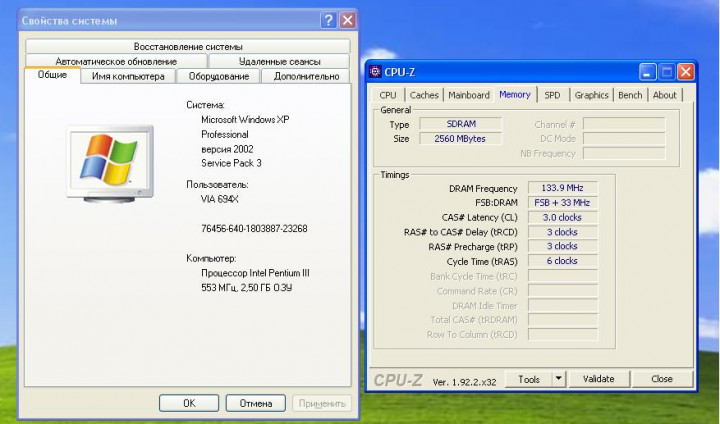Open the Восстановление системы tab

188,46
